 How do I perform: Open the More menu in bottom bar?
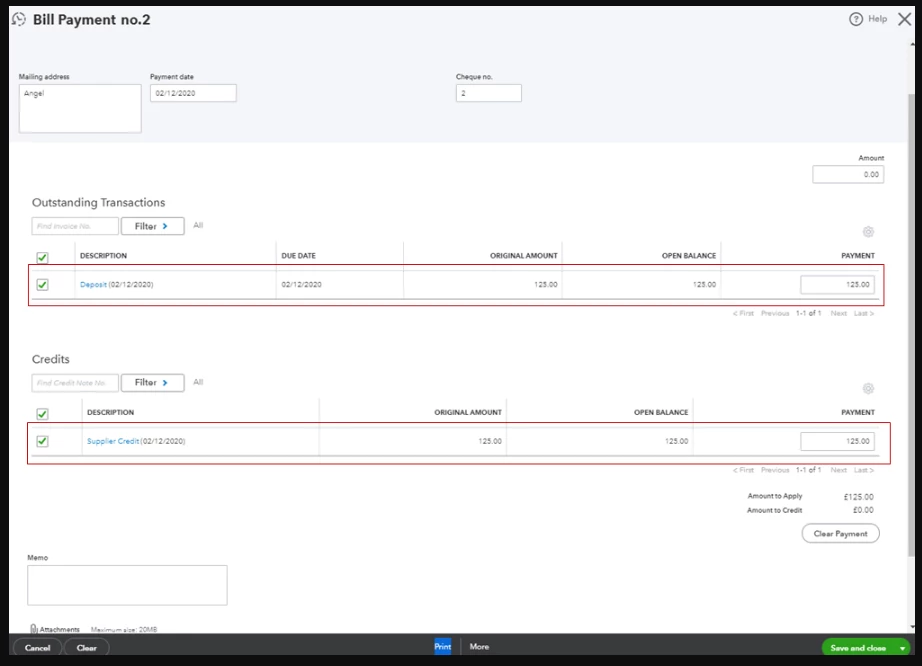(x=479, y=647)
